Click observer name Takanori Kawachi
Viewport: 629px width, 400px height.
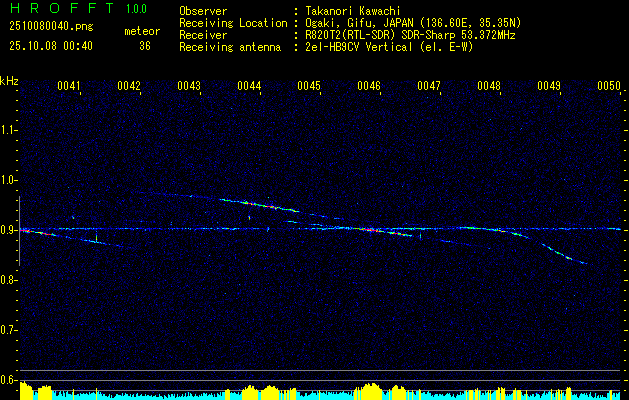352,11
